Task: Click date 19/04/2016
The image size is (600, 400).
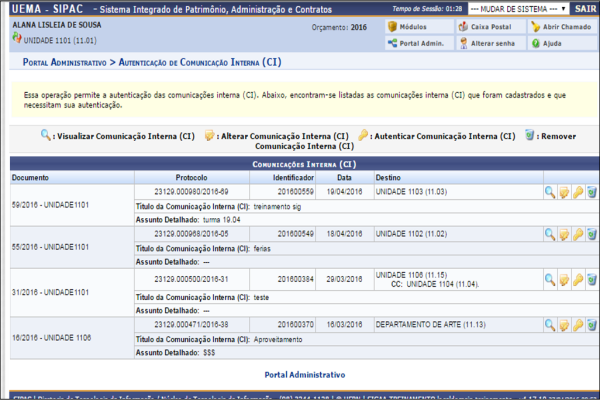Action: (344, 192)
